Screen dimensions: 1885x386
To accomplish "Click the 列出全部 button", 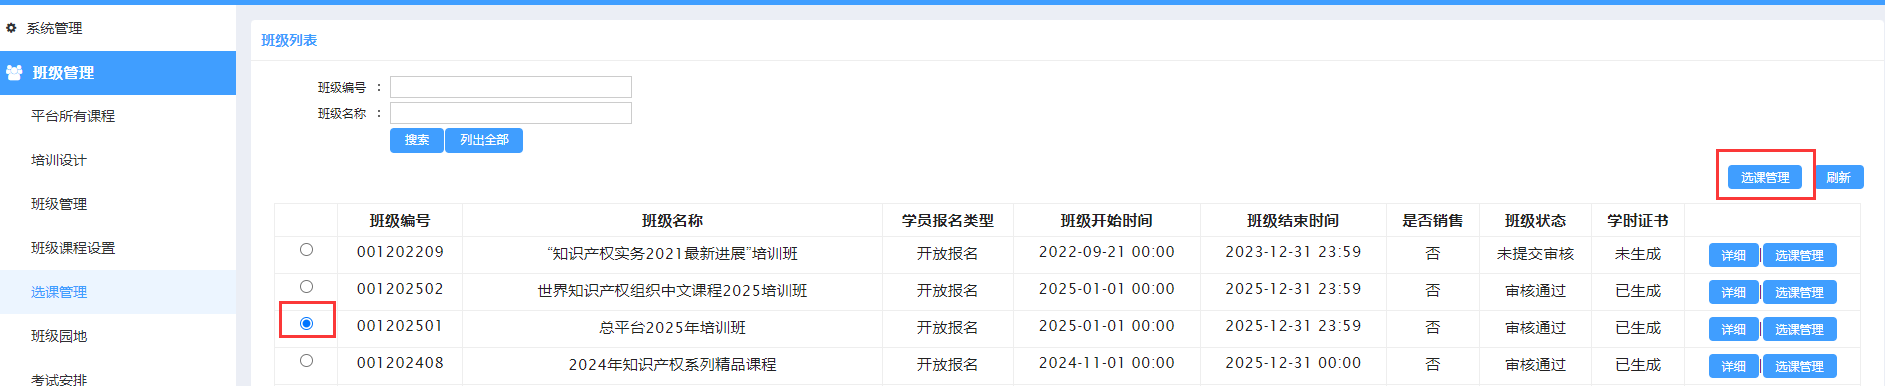I will 484,140.
